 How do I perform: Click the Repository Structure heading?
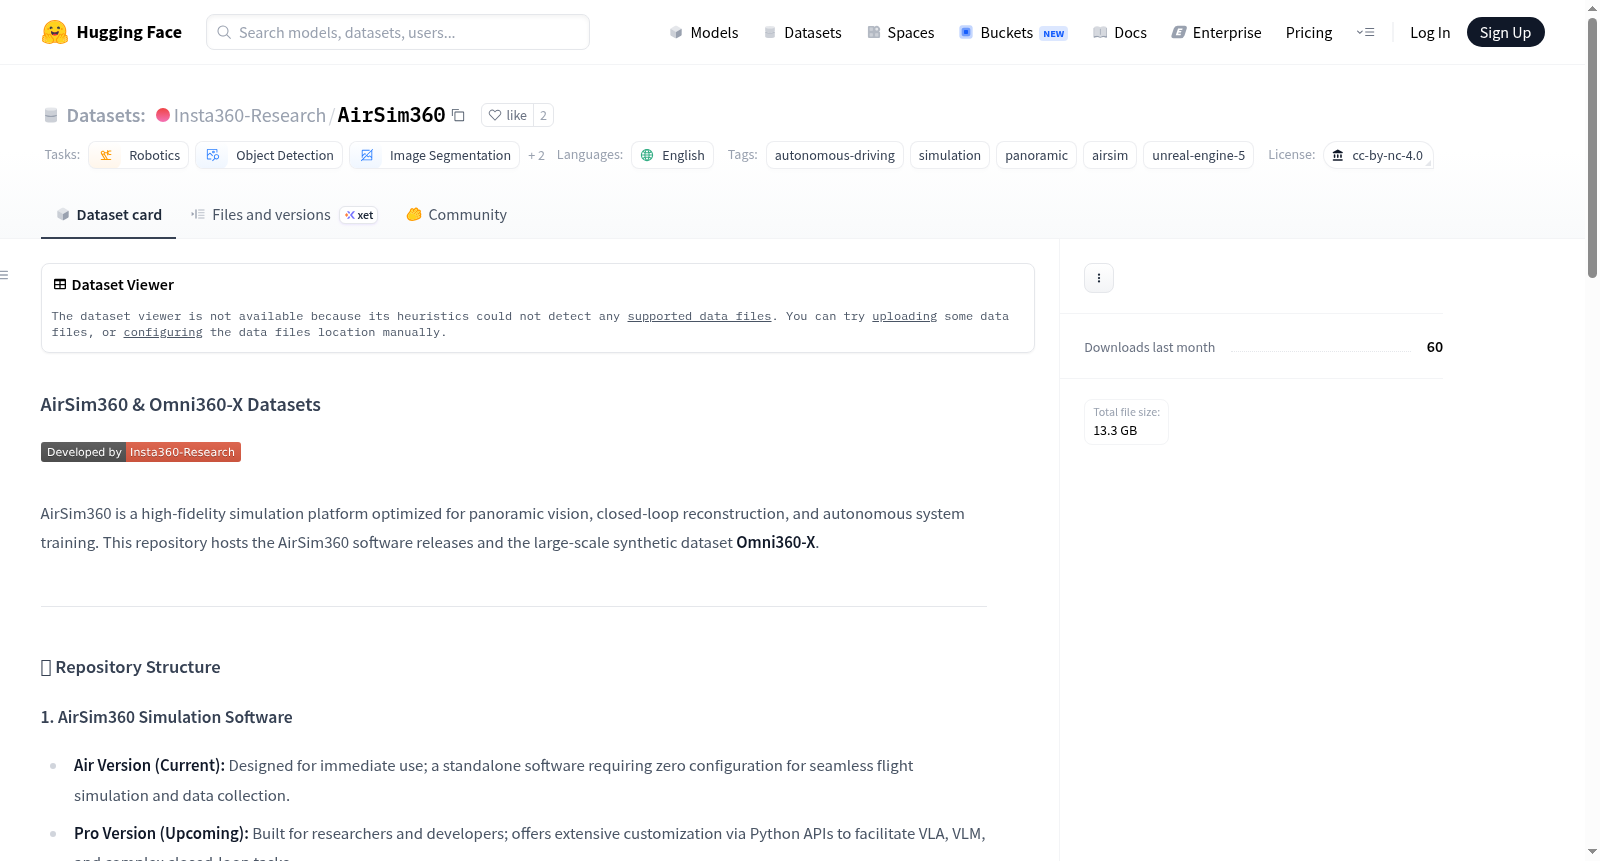(x=131, y=667)
